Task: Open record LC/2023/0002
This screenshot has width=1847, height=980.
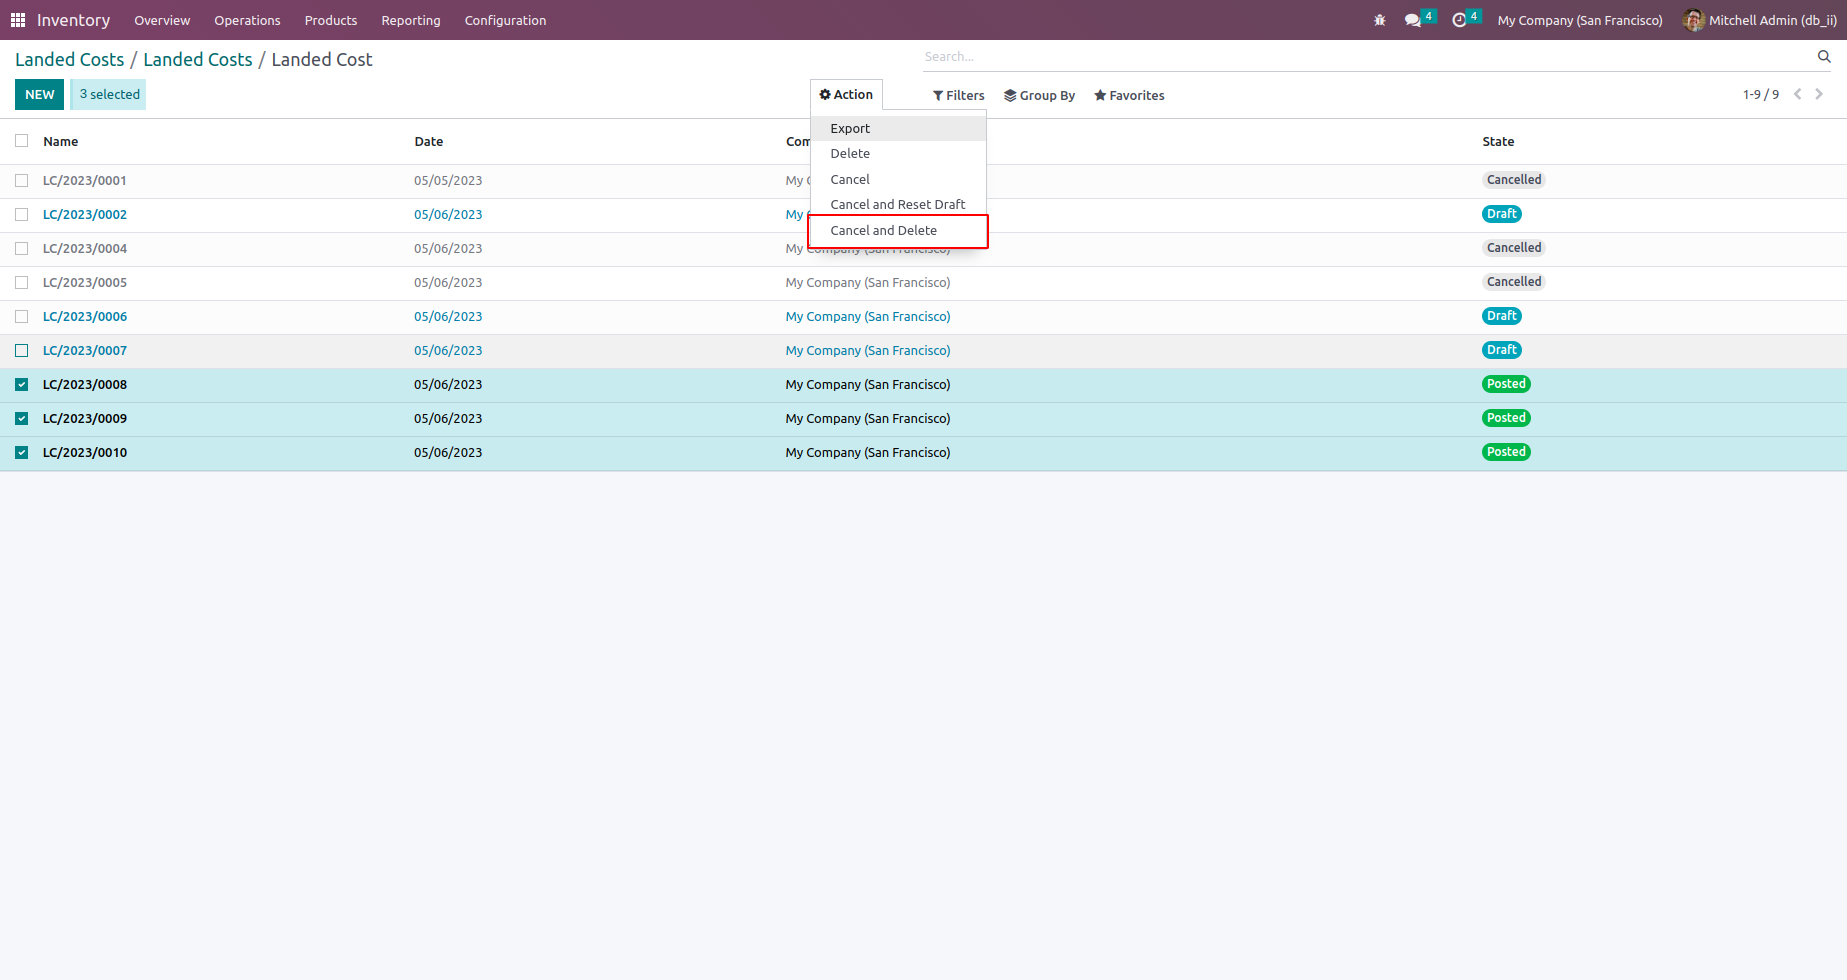Action: pos(85,215)
